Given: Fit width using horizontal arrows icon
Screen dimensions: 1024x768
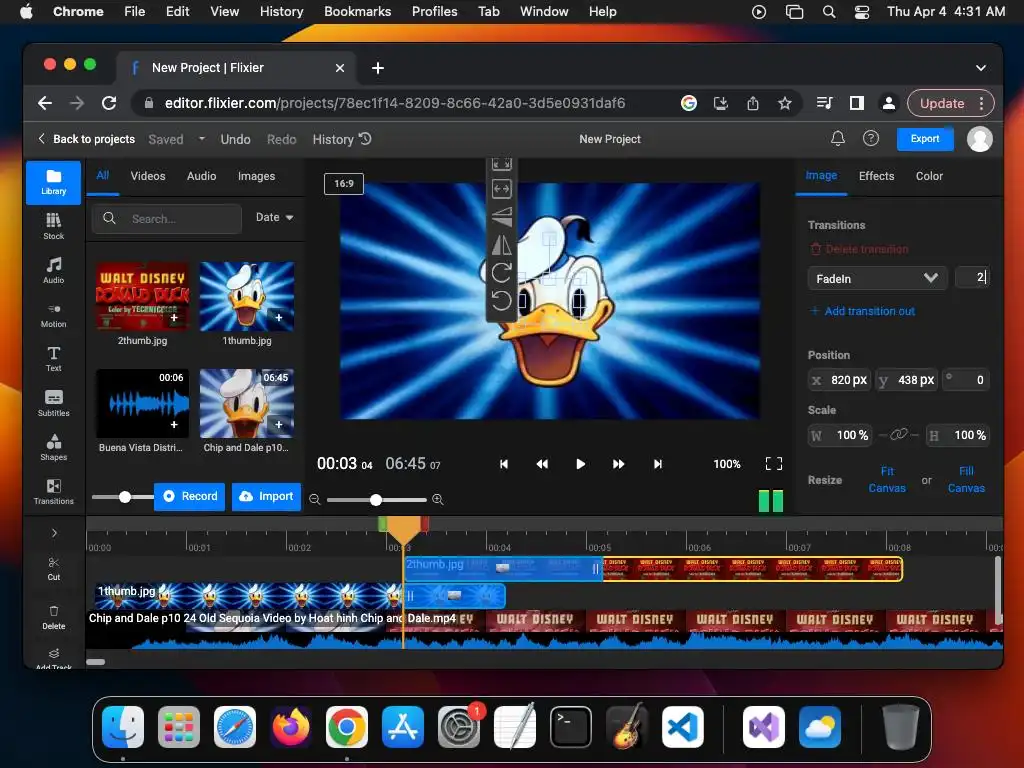Looking at the screenshot, I should 502,189.
